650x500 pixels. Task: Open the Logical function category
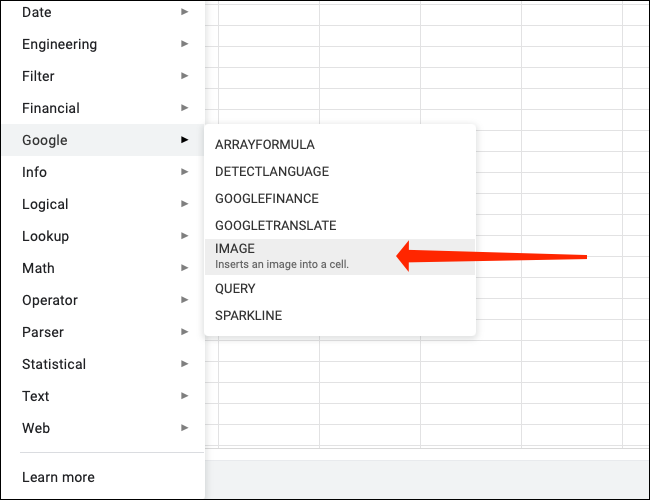click(45, 204)
